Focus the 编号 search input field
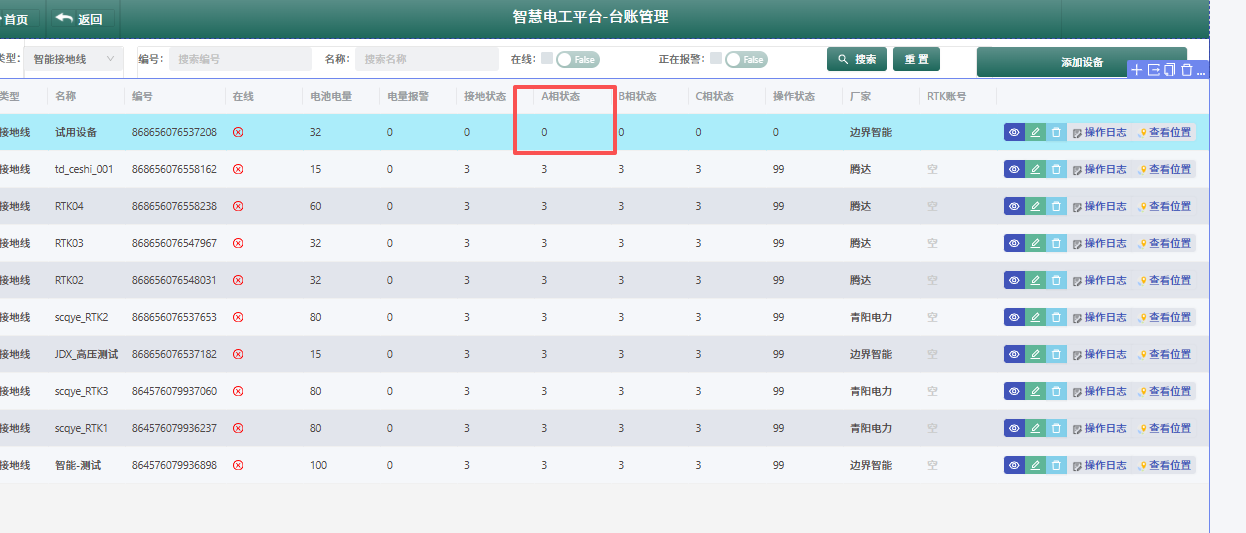 (240, 59)
